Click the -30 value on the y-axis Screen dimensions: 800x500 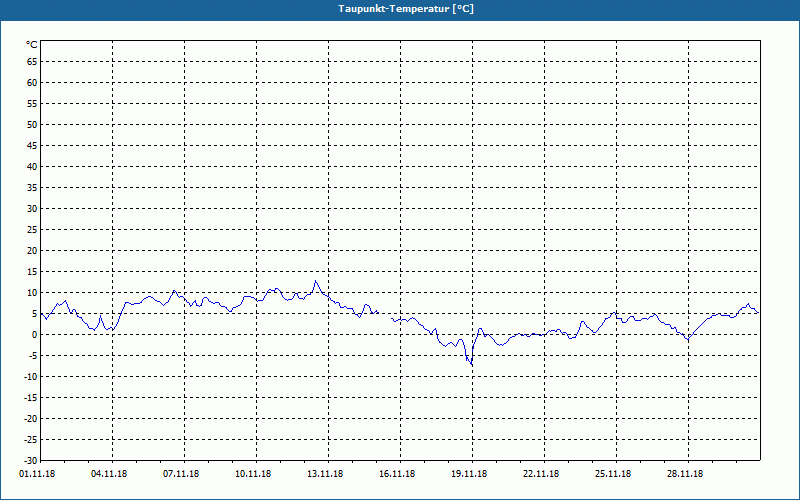(31, 461)
